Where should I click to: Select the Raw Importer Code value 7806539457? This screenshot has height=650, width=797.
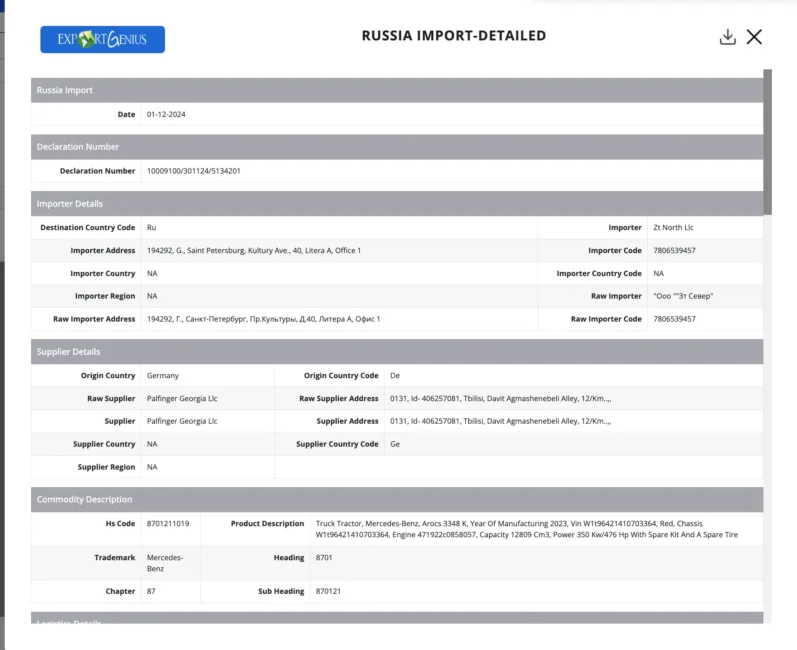675,319
